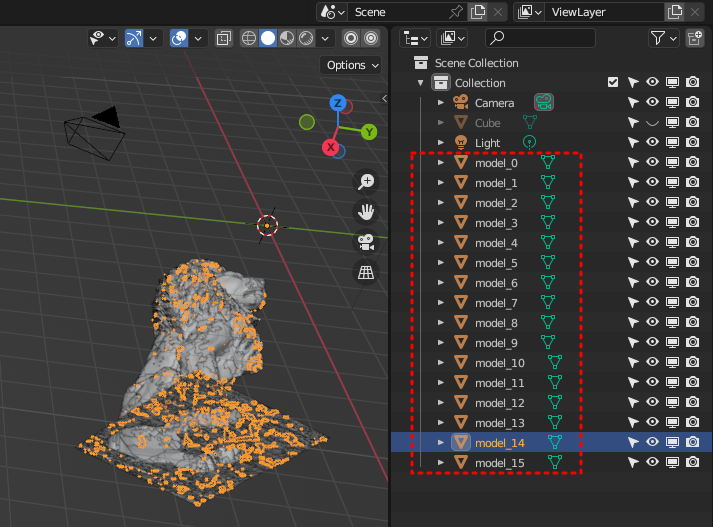Expand the model_0 tree item

click(x=441, y=162)
